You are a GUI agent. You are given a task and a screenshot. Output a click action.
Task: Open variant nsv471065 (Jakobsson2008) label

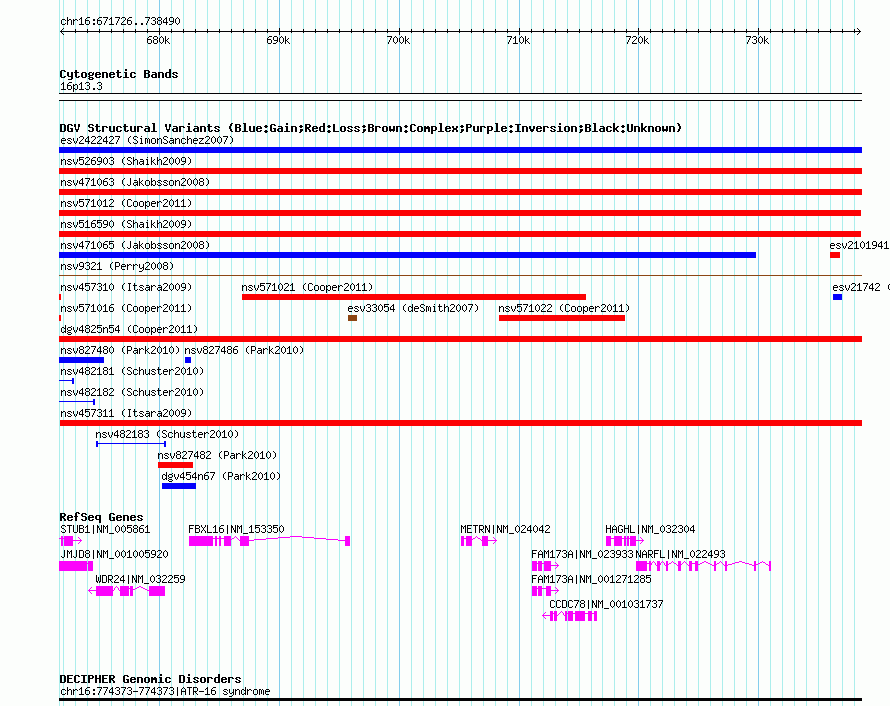click(135, 245)
